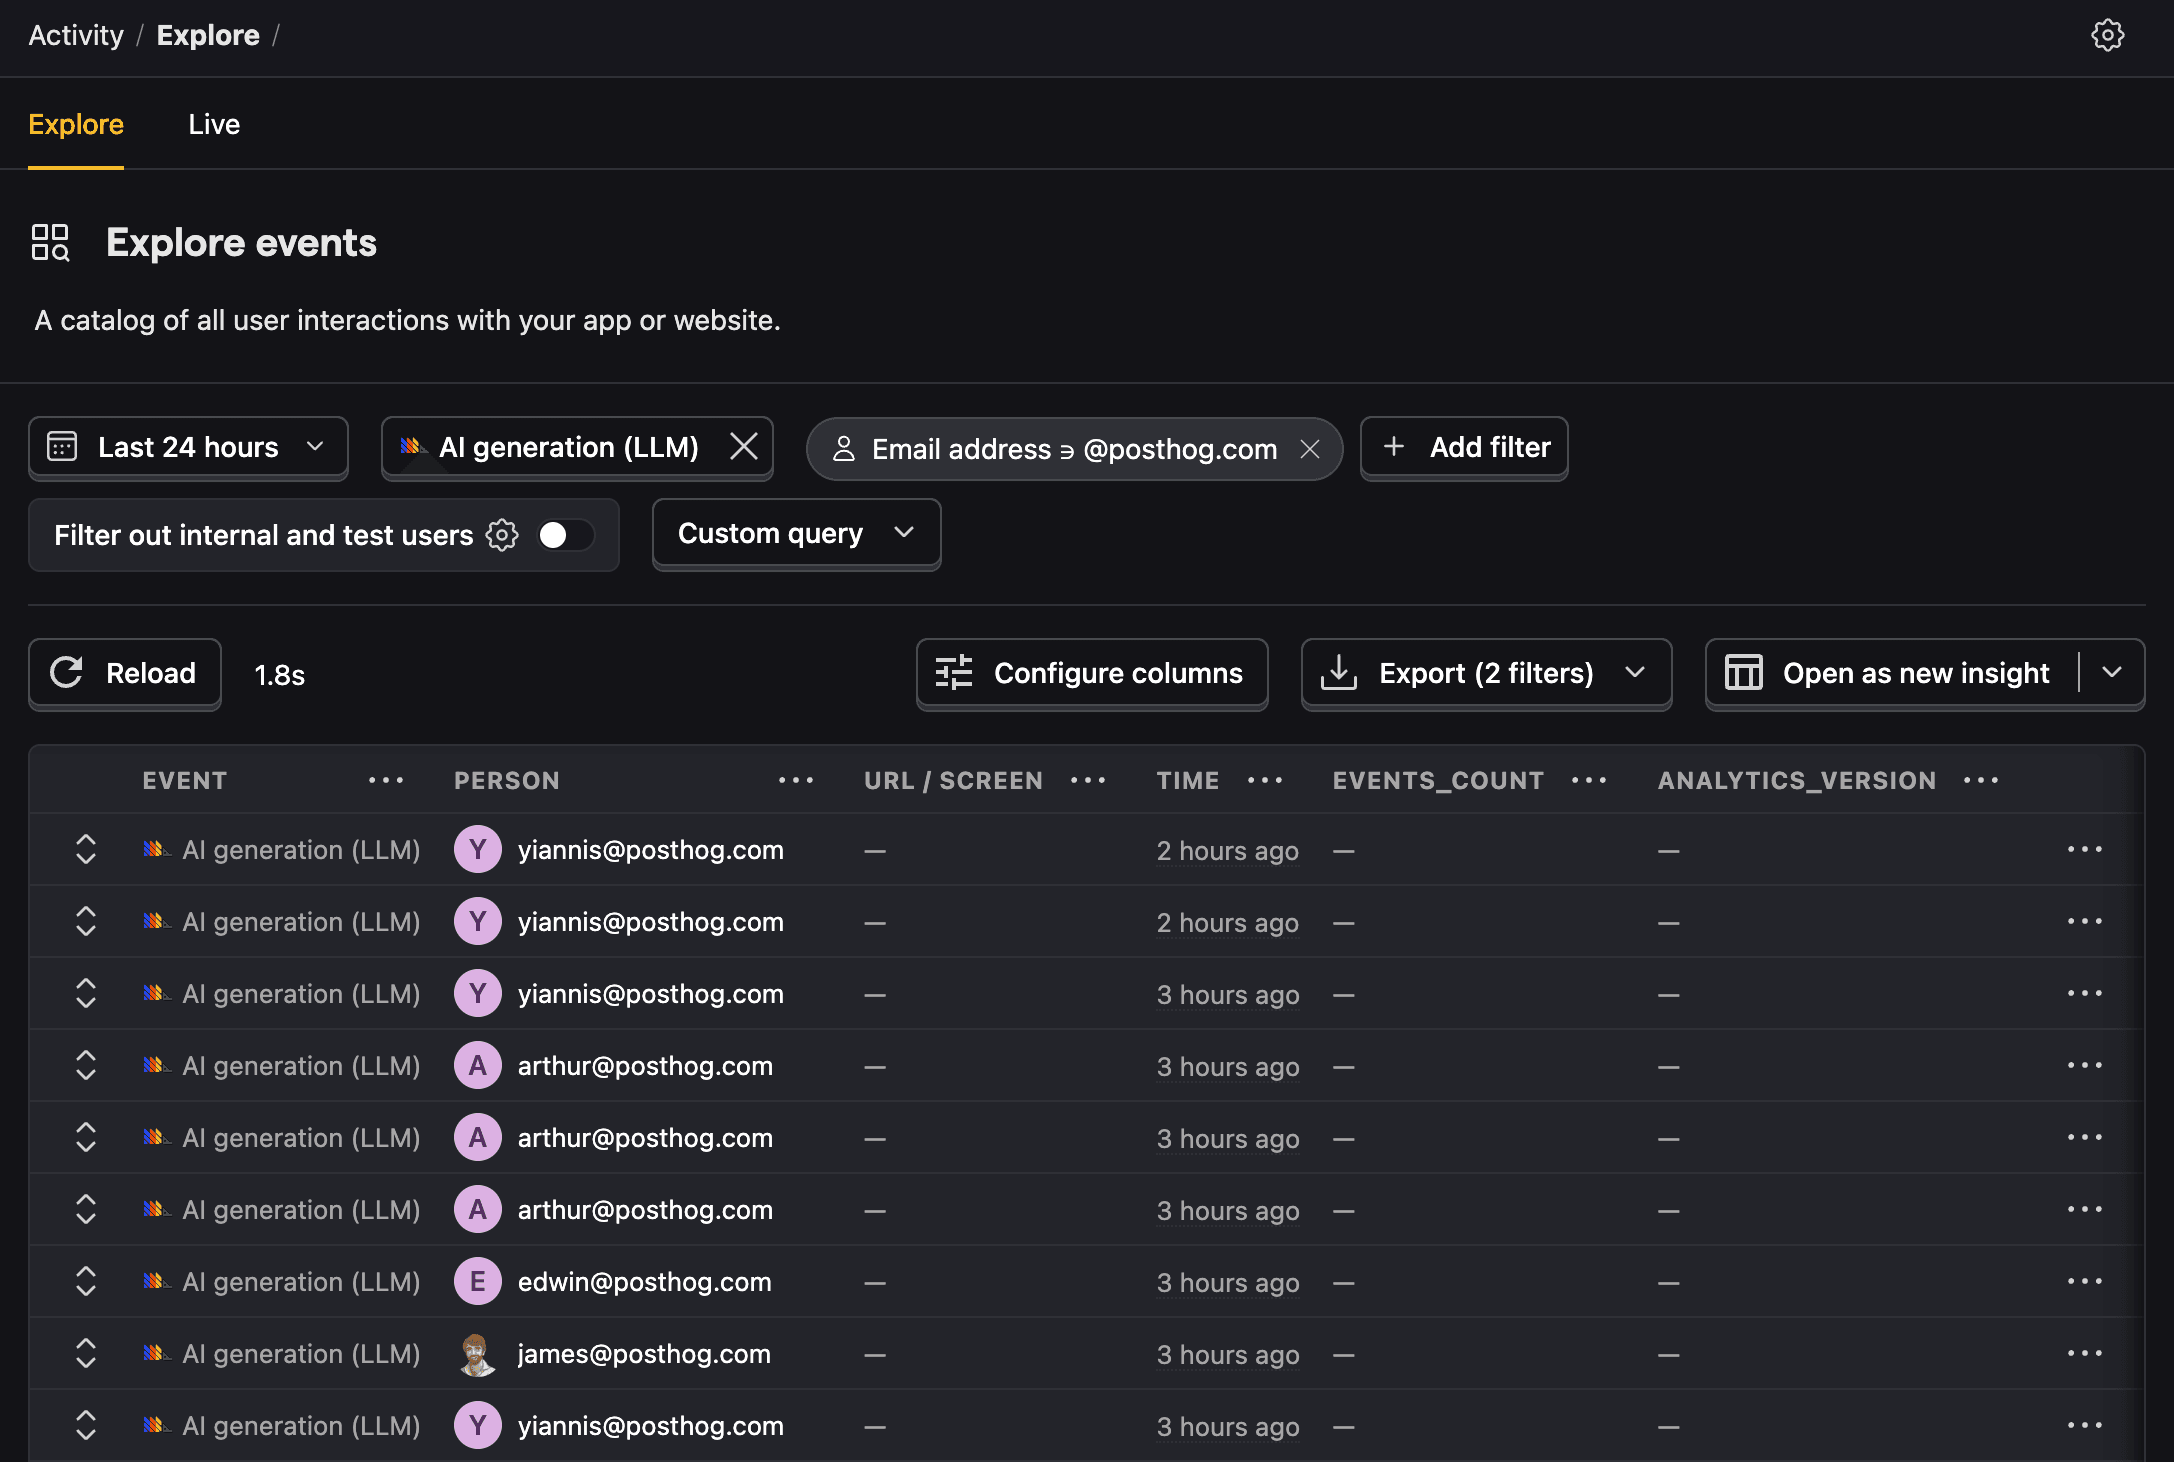Screen dimensions: 2174x1462
Task: Click the Y avatar of first yiannis row
Action: click(478, 849)
